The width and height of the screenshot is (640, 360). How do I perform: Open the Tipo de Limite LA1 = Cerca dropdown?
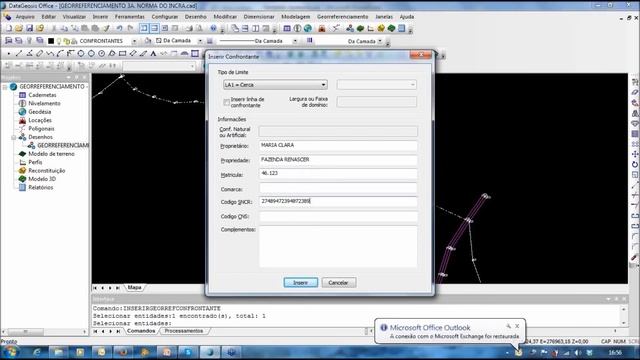point(275,84)
